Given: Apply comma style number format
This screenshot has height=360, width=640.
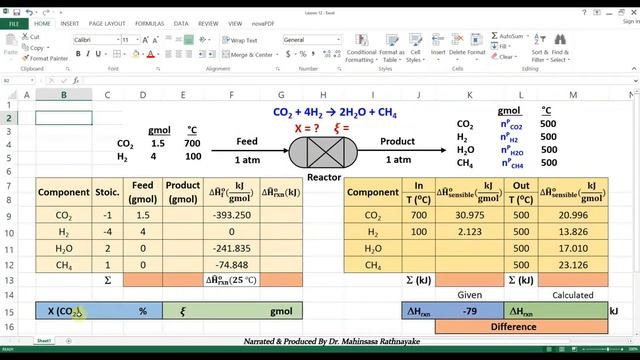Looking at the screenshot, I should pyautogui.click(x=313, y=54).
